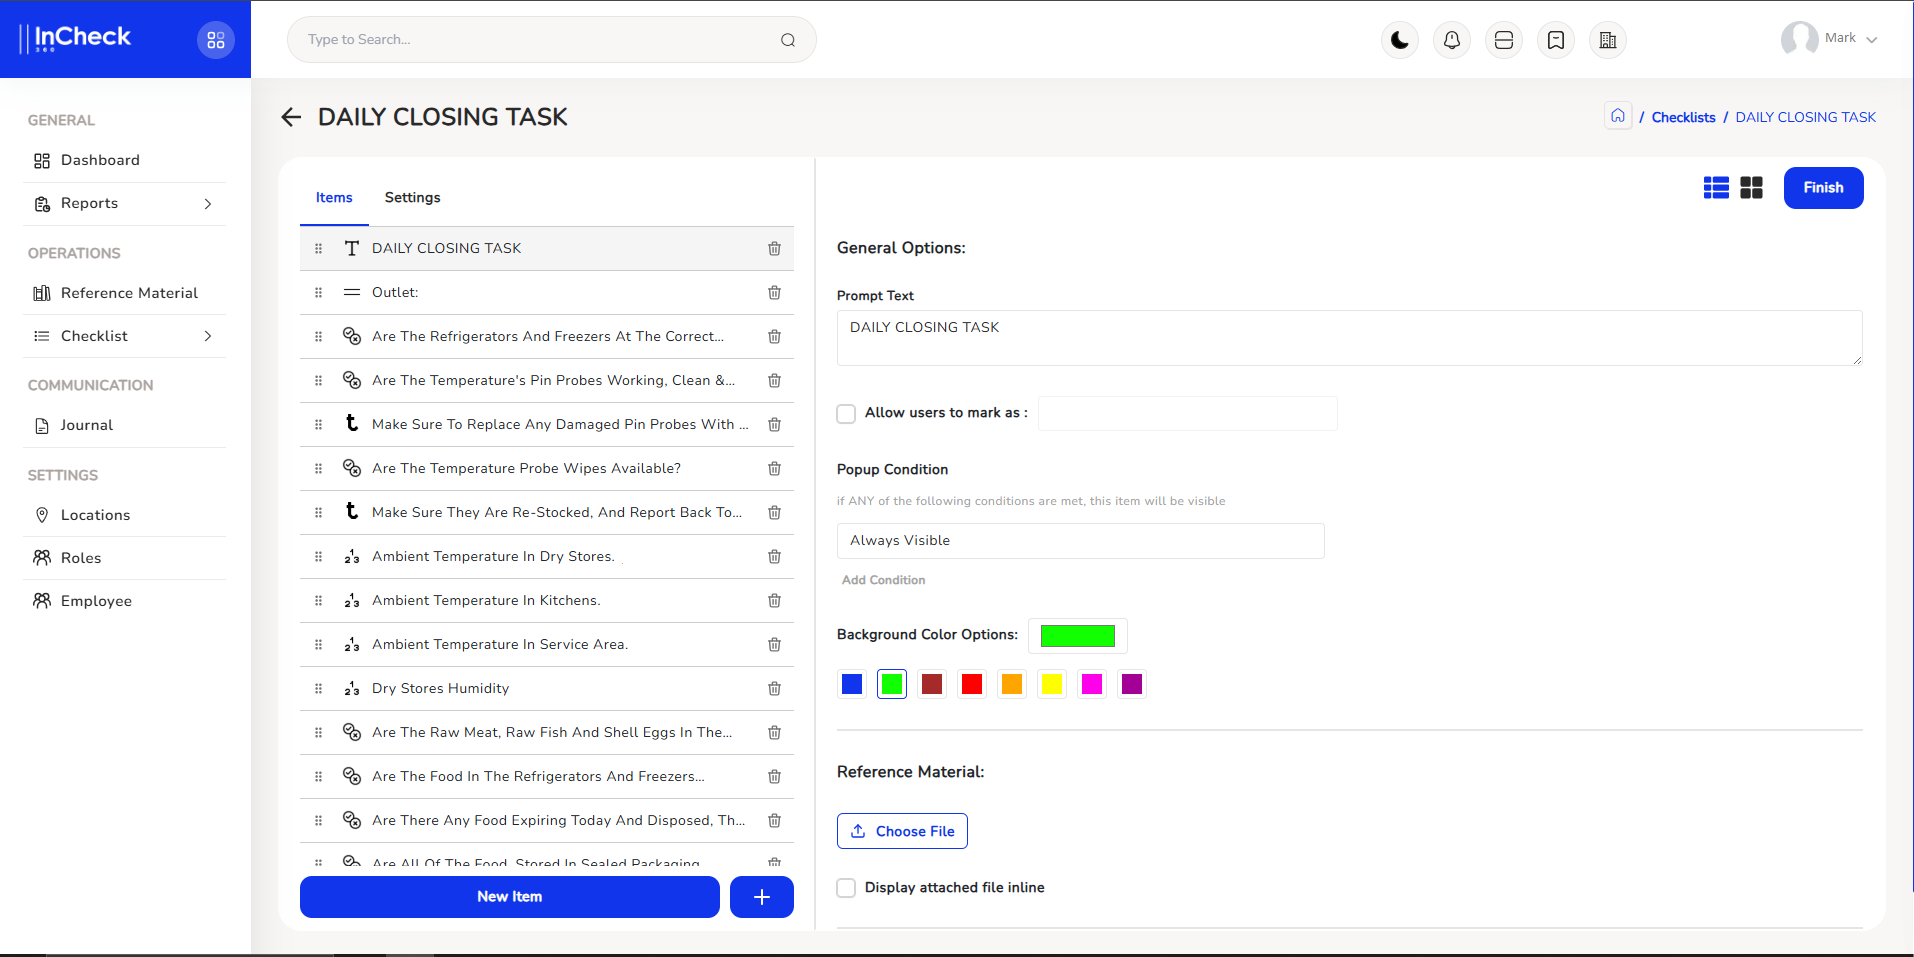The height and width of the screenshot is (957, 1914).
Task: Delete the Outlet item with trash icon
Action: coord(774,293)
